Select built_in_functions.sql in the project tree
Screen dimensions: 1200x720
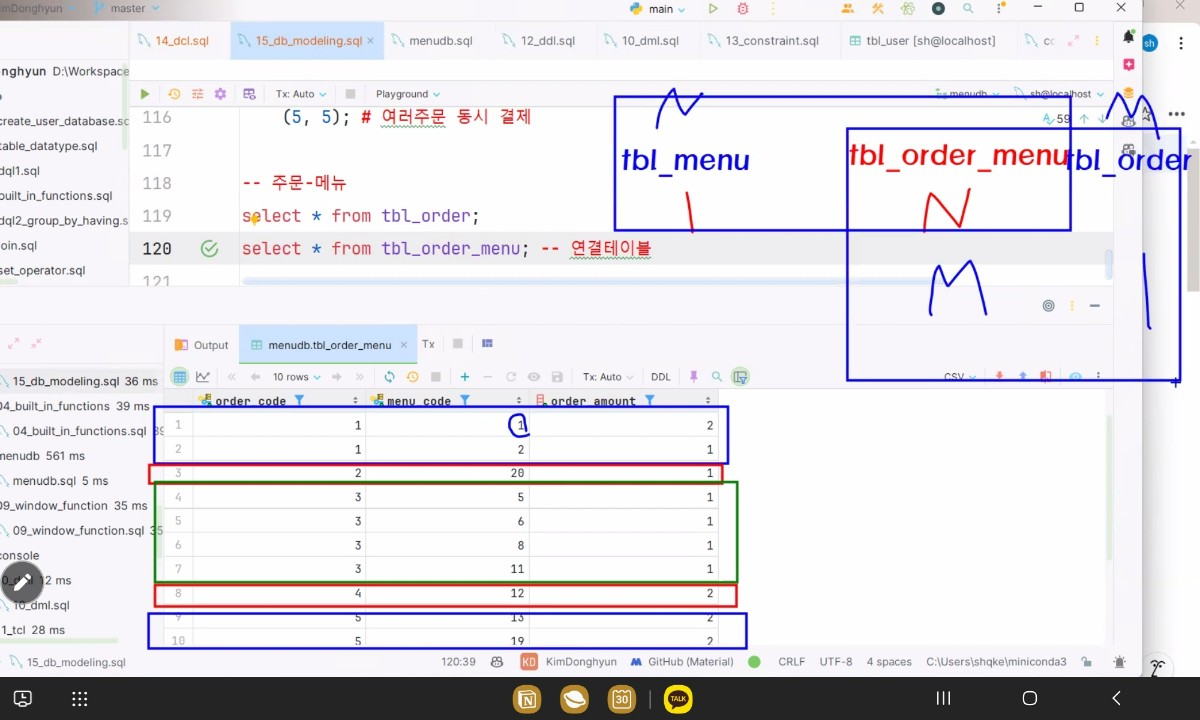click(x=56, y=196)
